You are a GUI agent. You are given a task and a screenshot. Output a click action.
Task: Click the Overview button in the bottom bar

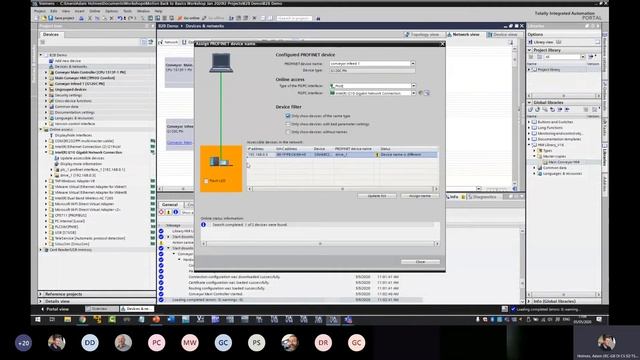(102, 309)
